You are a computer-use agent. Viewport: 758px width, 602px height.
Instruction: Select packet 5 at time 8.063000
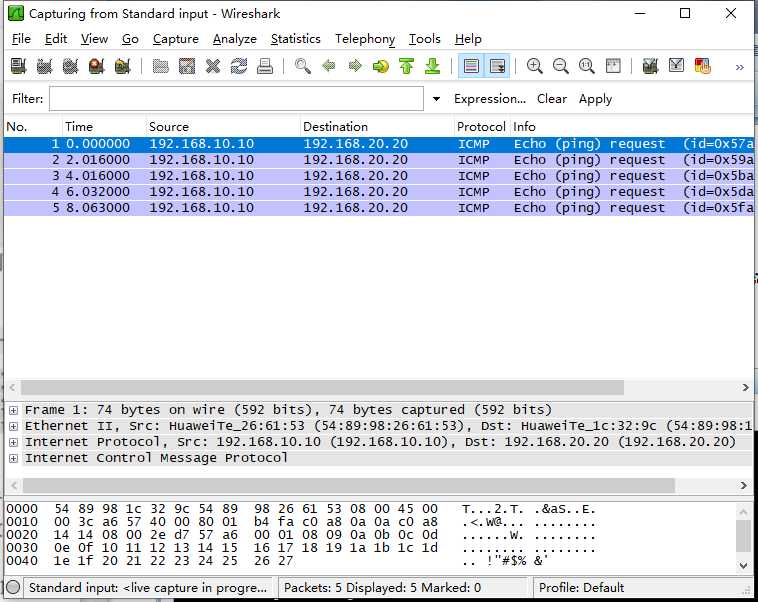click(379, 208)
